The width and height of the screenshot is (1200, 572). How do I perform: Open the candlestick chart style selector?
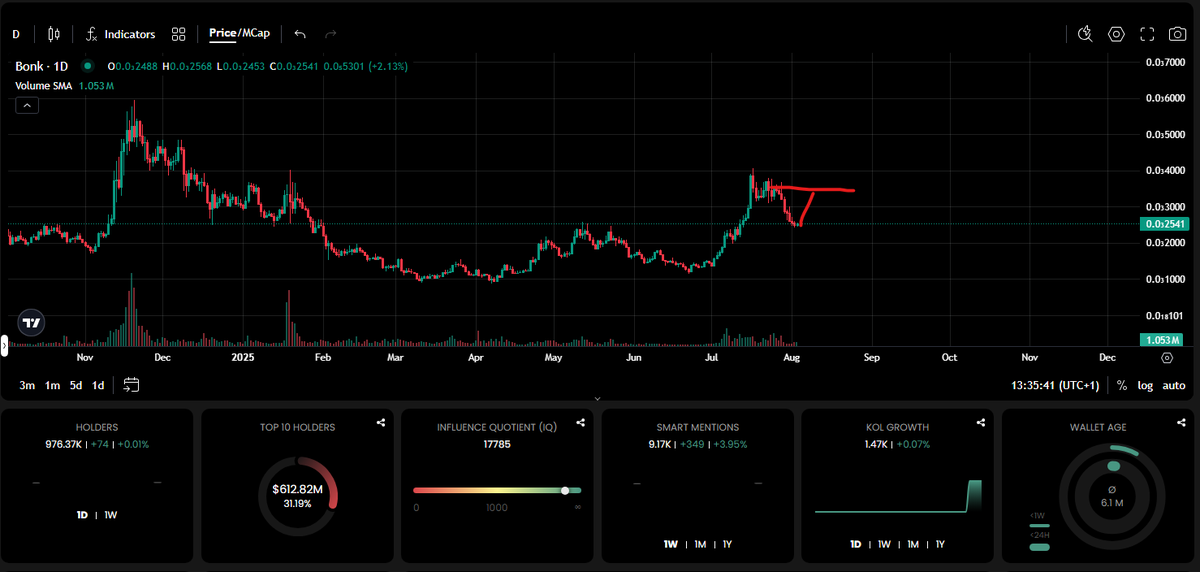(x=54, y=34)
